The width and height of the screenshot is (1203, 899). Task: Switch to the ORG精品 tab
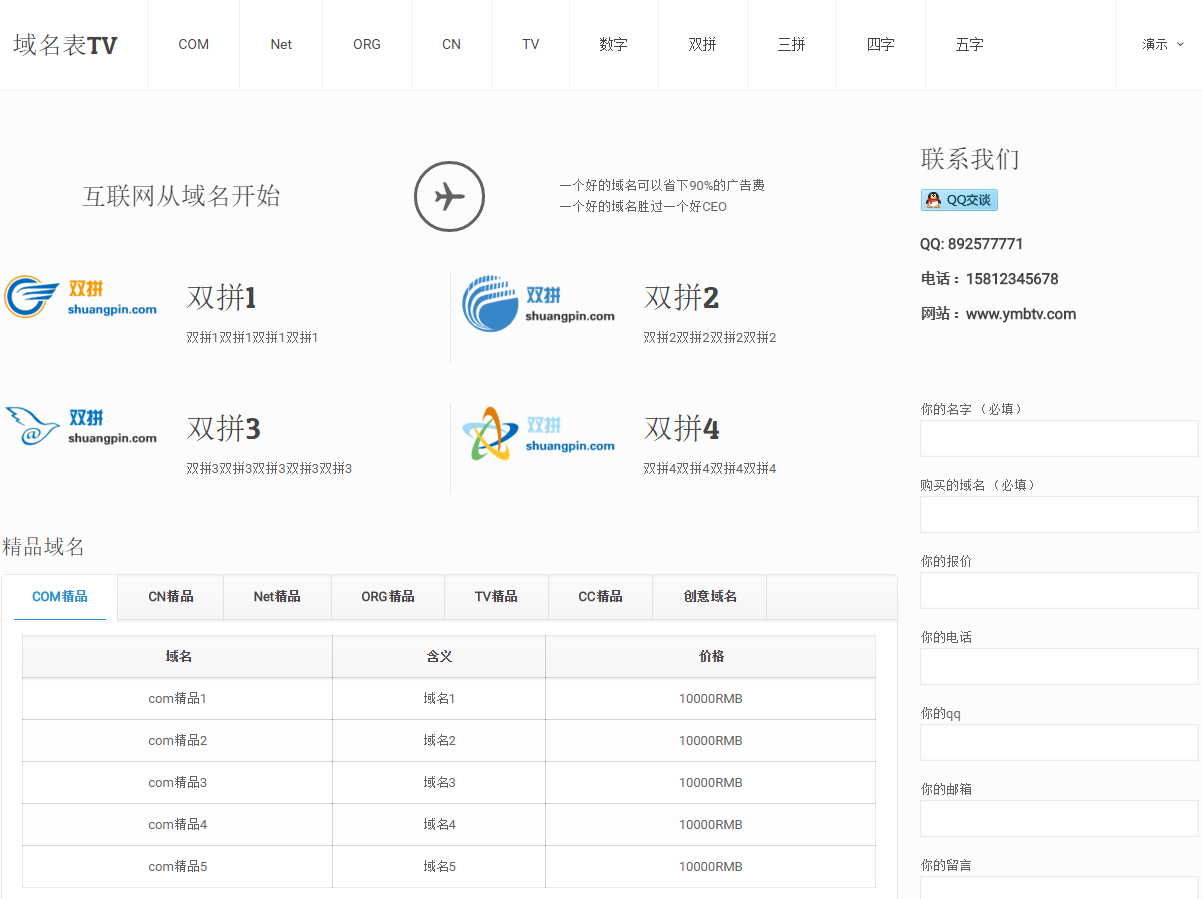(388, 597)
